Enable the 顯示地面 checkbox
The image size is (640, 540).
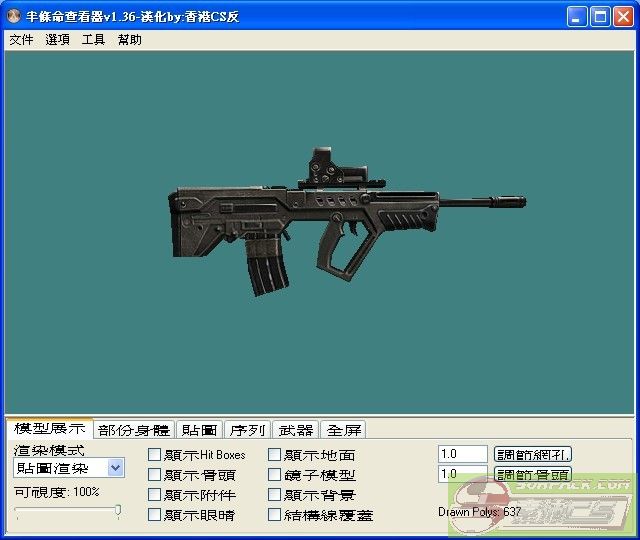(274, 455)
